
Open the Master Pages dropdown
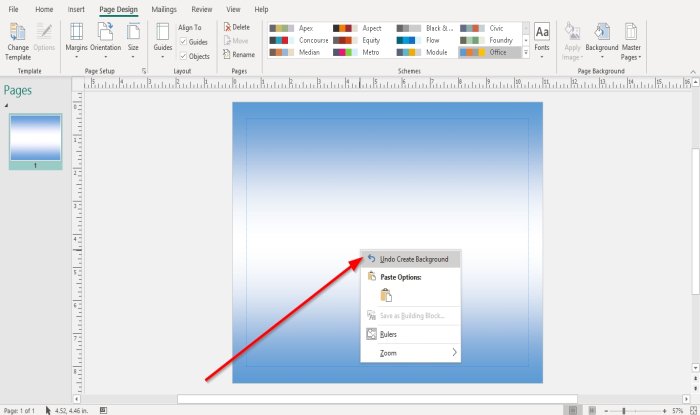click(x=631, y=42)
